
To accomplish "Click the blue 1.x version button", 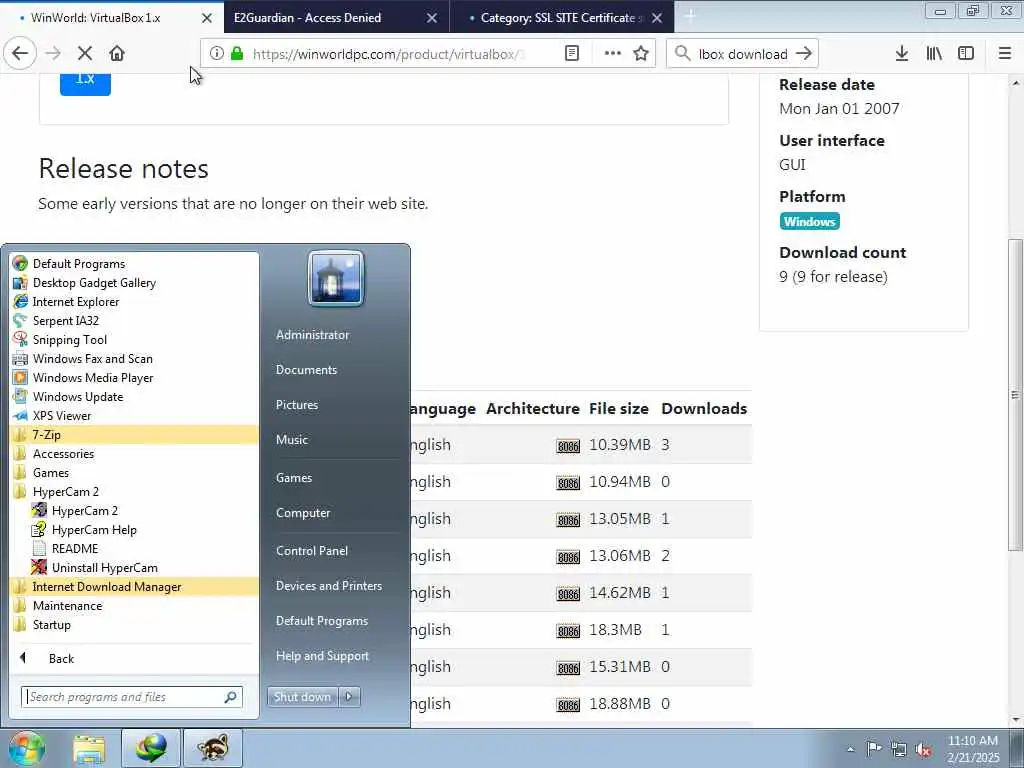I will 85,82.
